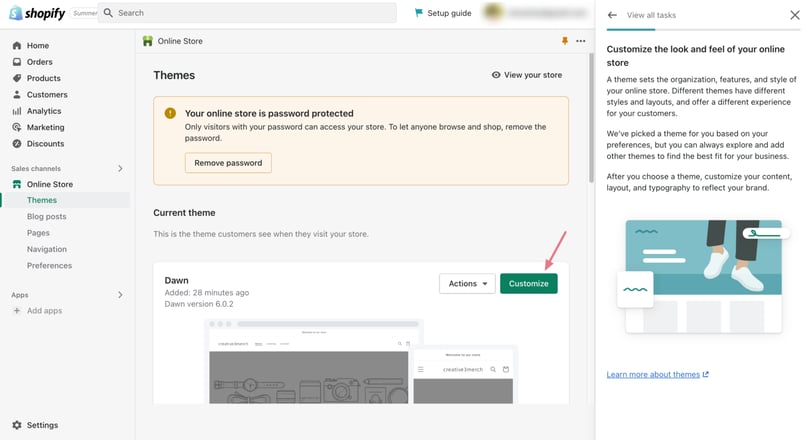Click the back arrow in tasks panel

click(x=612, y=15)
